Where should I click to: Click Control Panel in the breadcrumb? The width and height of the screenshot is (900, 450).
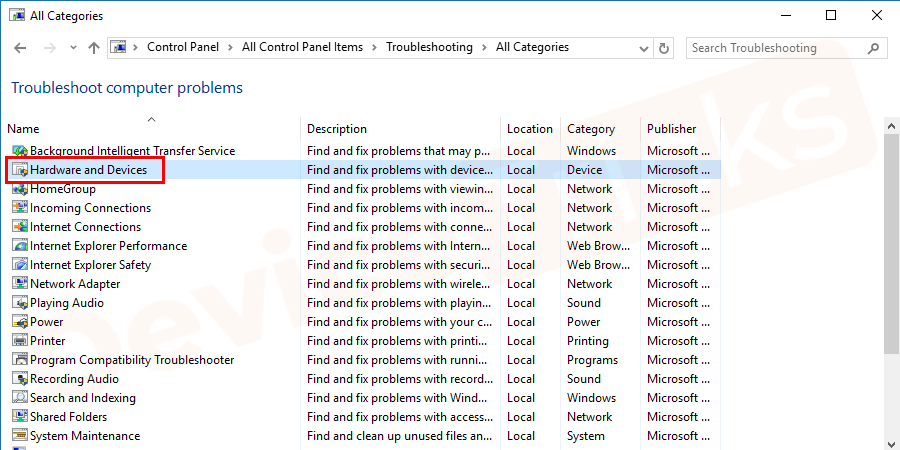click(183, 47)
